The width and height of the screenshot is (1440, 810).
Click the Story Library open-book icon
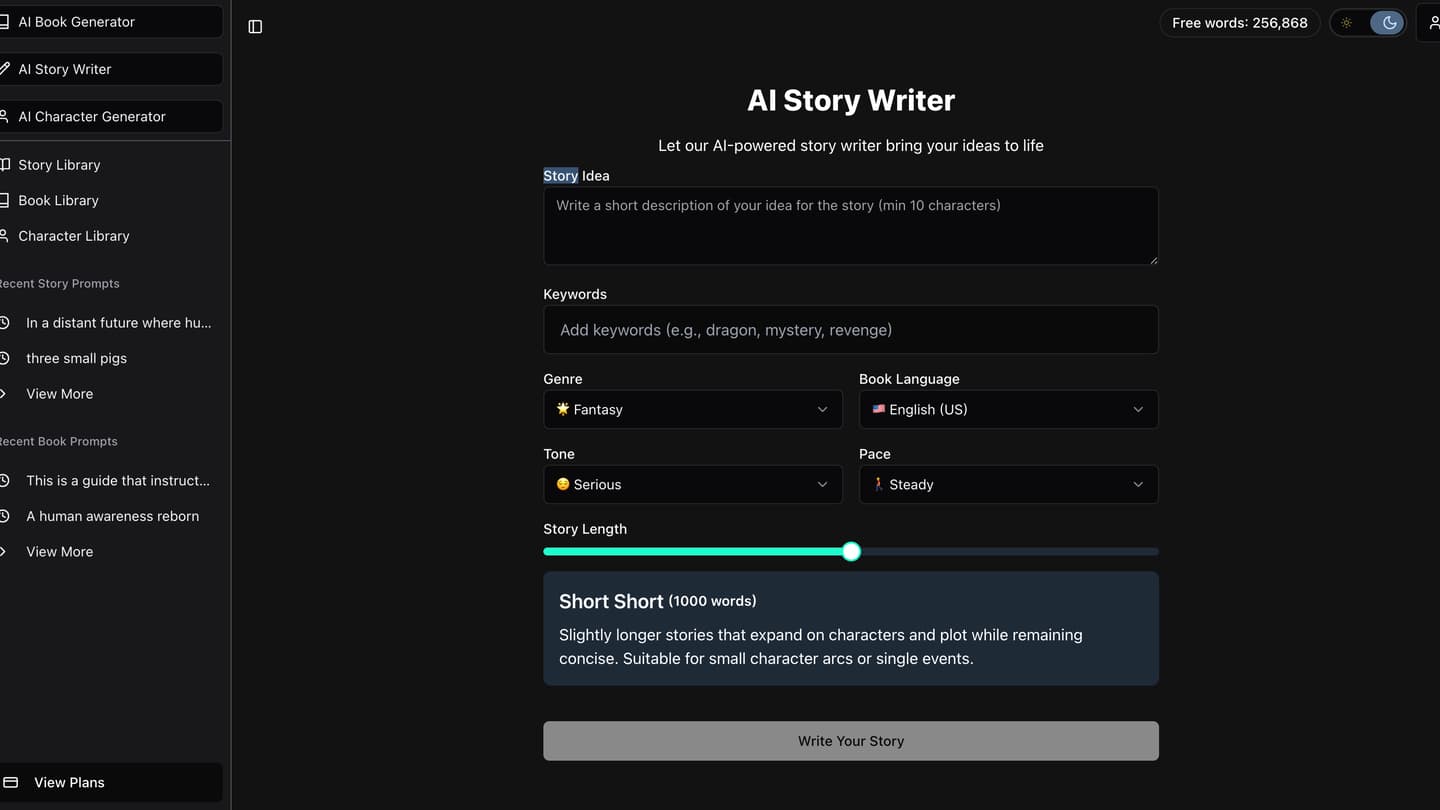point(6,164)
